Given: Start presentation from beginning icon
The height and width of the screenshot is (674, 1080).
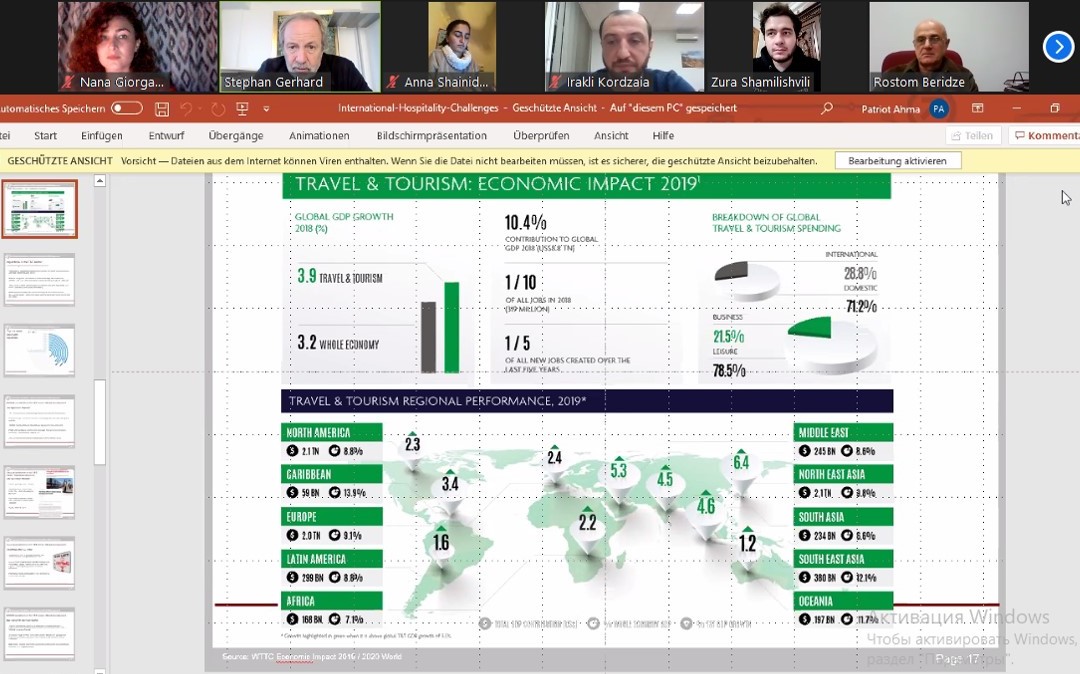Looking at the screenshot, I should pyautogui.click(x=242, y=108).
